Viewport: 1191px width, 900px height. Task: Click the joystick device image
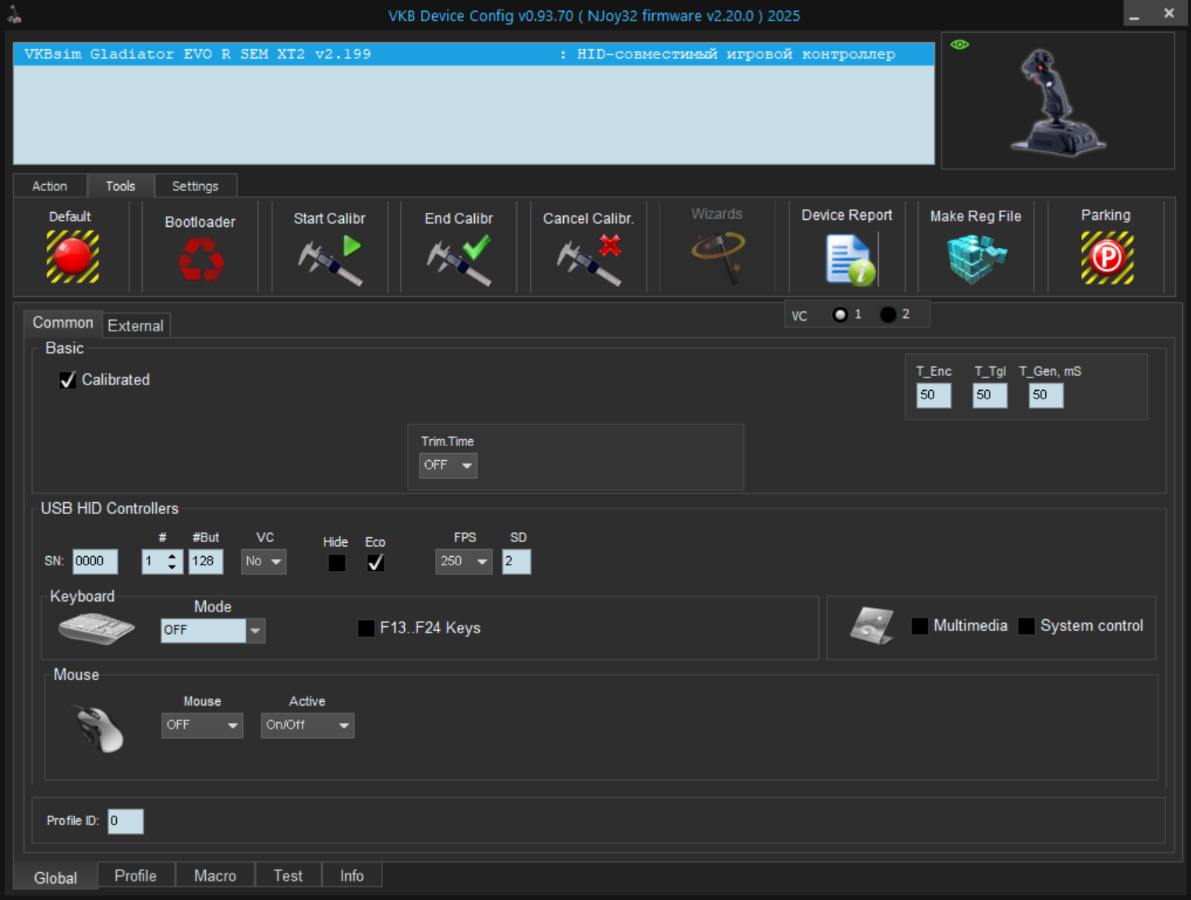pos(1057,102)
